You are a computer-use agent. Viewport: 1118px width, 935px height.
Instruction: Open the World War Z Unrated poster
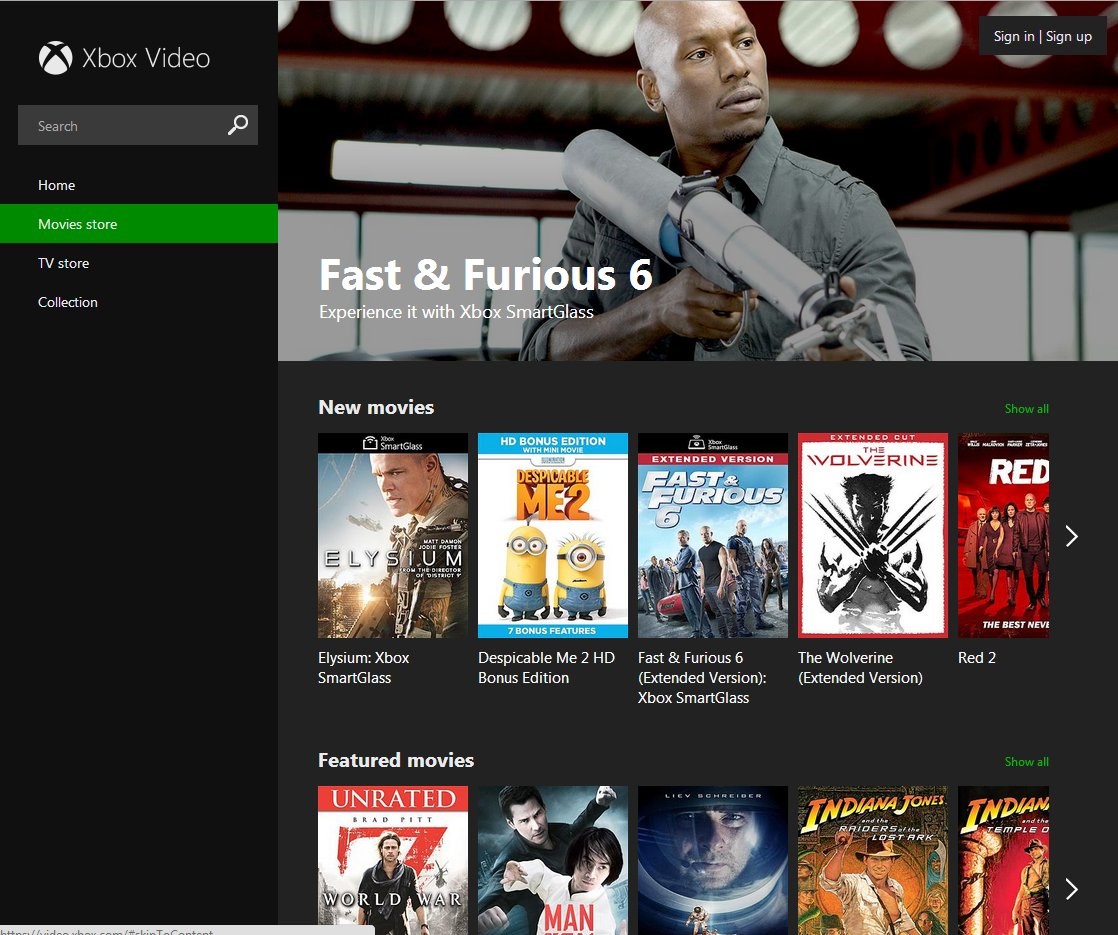click(393, 860)
